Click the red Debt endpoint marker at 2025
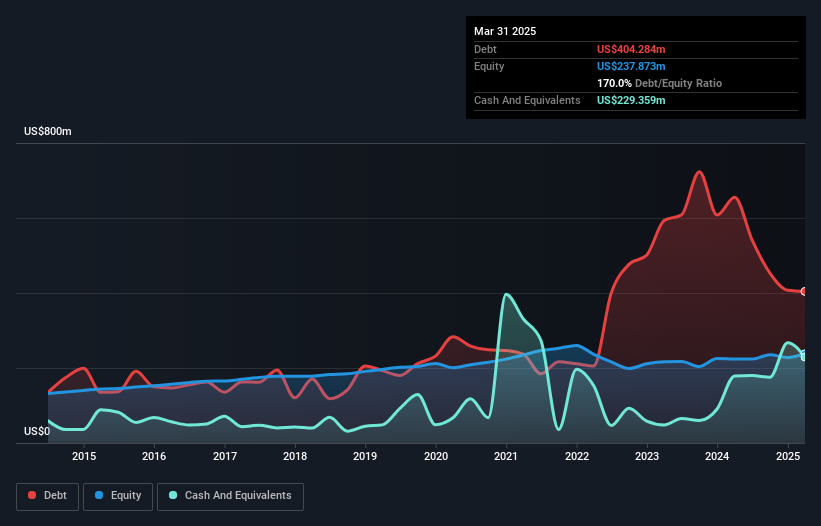Screen dimensions: 821x526 [804, 292]
